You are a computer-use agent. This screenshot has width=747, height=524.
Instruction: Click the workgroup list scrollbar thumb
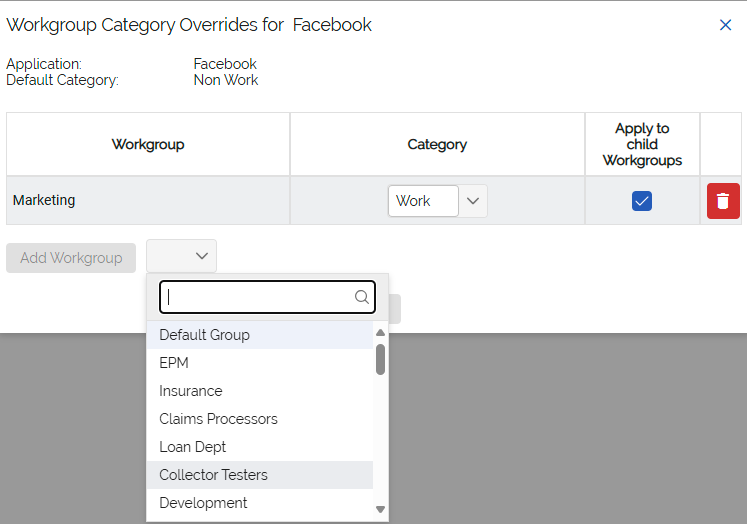pyautogui.click(x=380, y=359)
